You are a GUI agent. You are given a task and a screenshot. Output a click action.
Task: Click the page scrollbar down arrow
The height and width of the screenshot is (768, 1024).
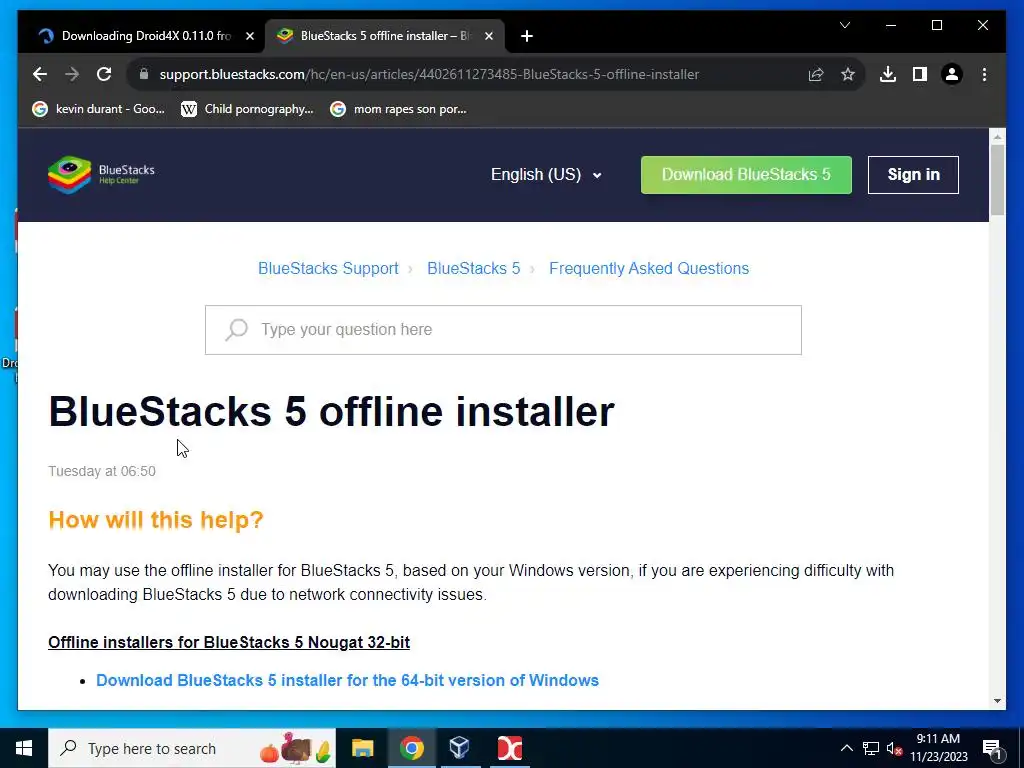coord(997,701)
